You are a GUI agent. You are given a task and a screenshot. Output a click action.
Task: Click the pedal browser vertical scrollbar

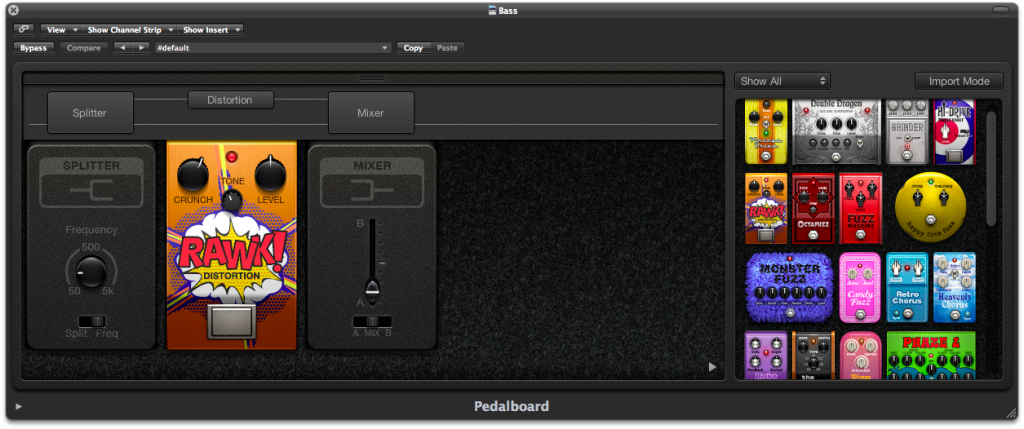992,168
